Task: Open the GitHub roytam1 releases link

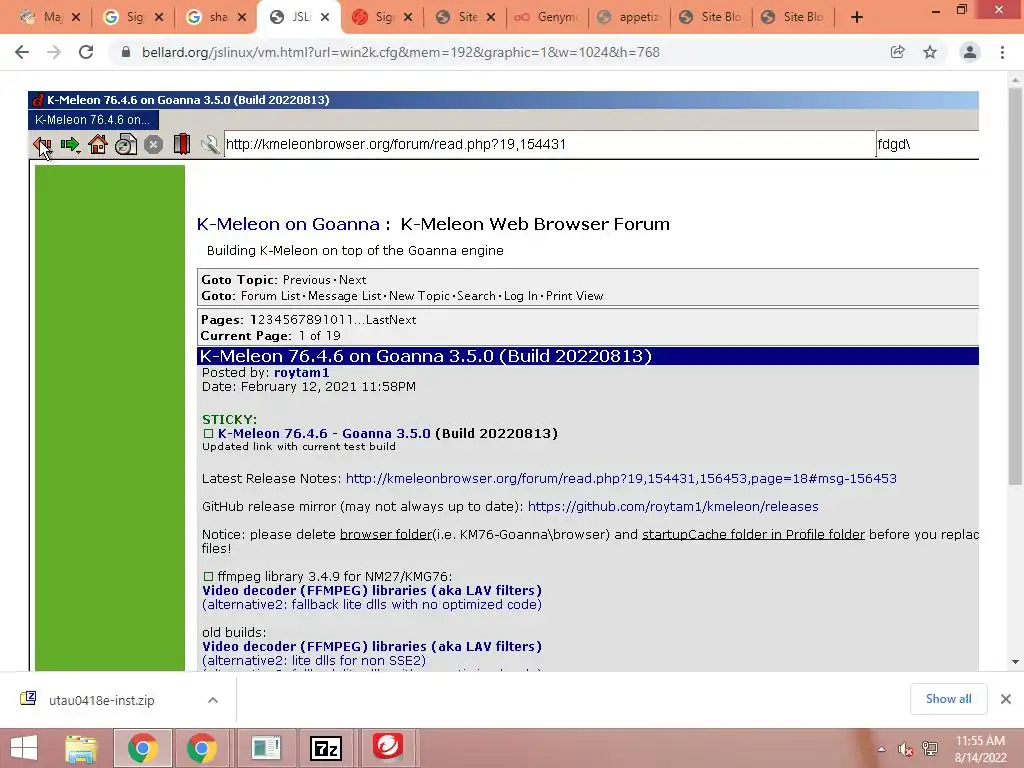Action: click(x=673, y=507)
